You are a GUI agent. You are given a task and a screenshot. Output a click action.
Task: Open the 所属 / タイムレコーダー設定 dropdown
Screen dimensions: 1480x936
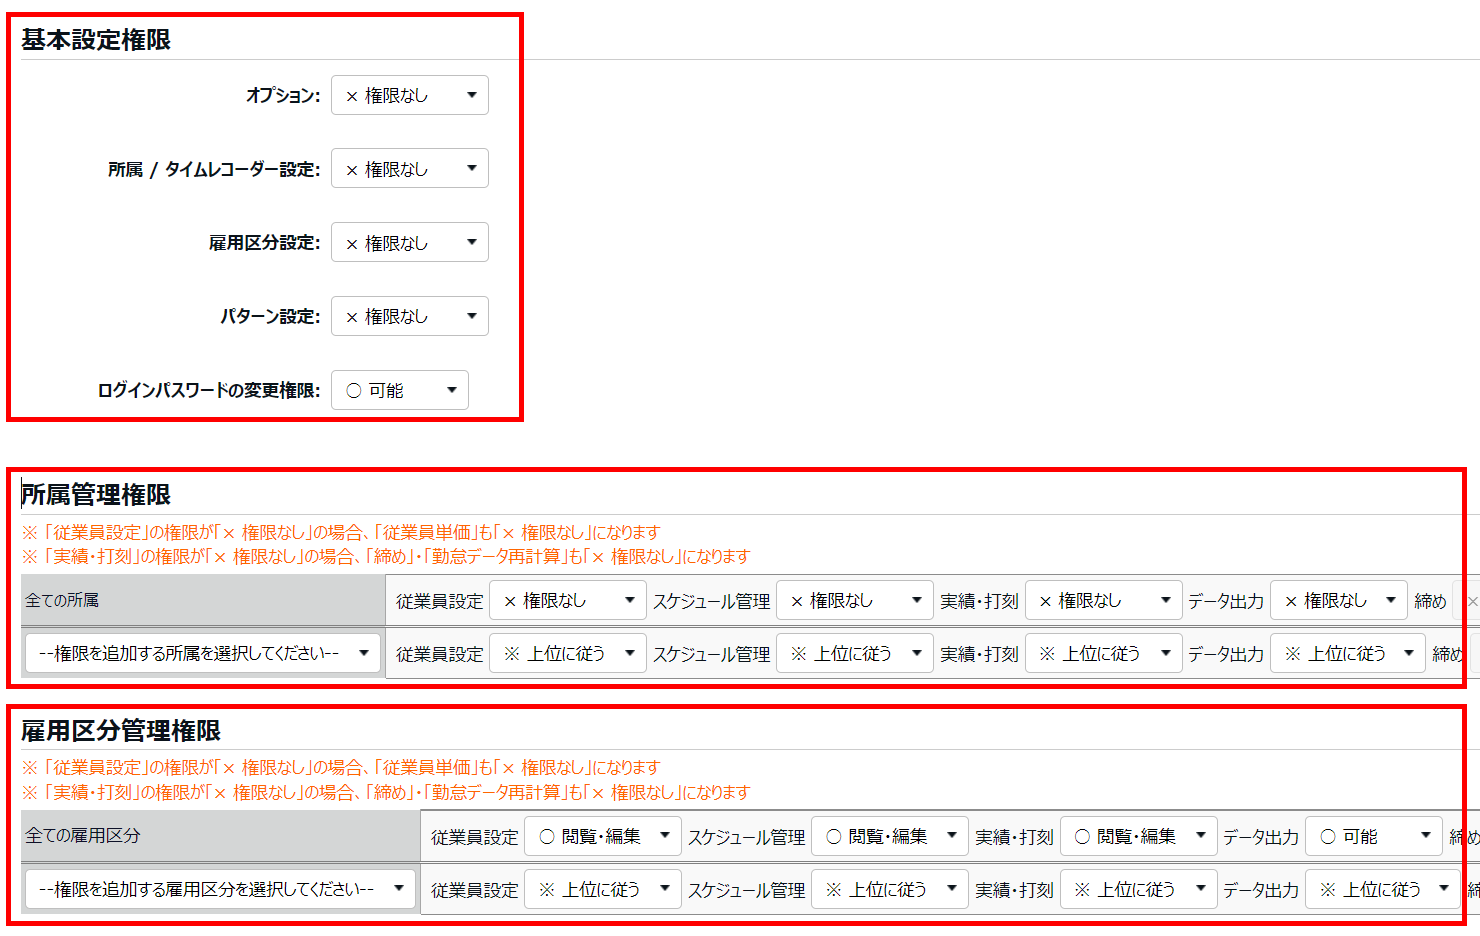click(x=409, y=169)
